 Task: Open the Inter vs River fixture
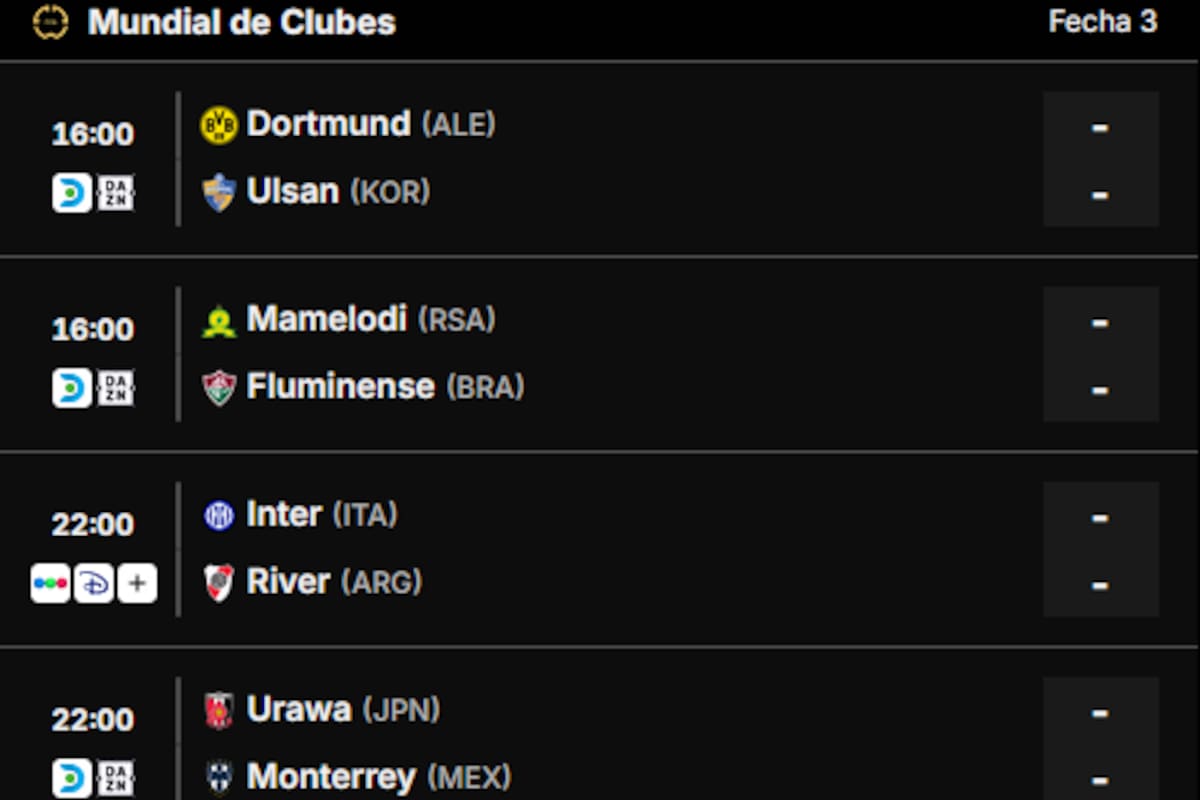(600, 548)
